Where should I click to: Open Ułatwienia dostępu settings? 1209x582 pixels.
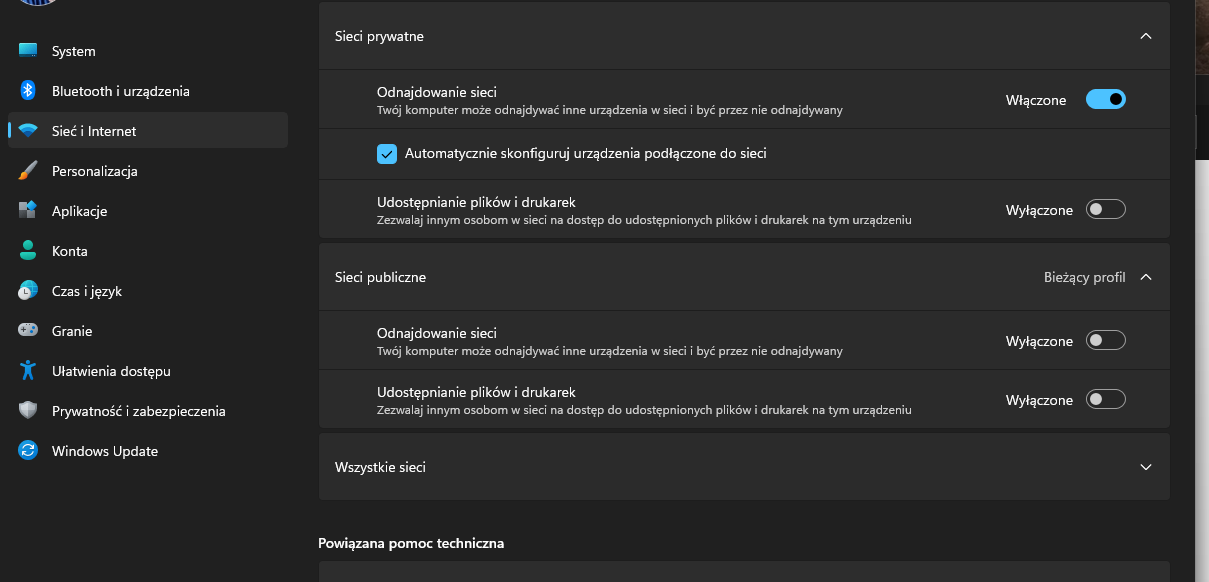click(111, 371)
